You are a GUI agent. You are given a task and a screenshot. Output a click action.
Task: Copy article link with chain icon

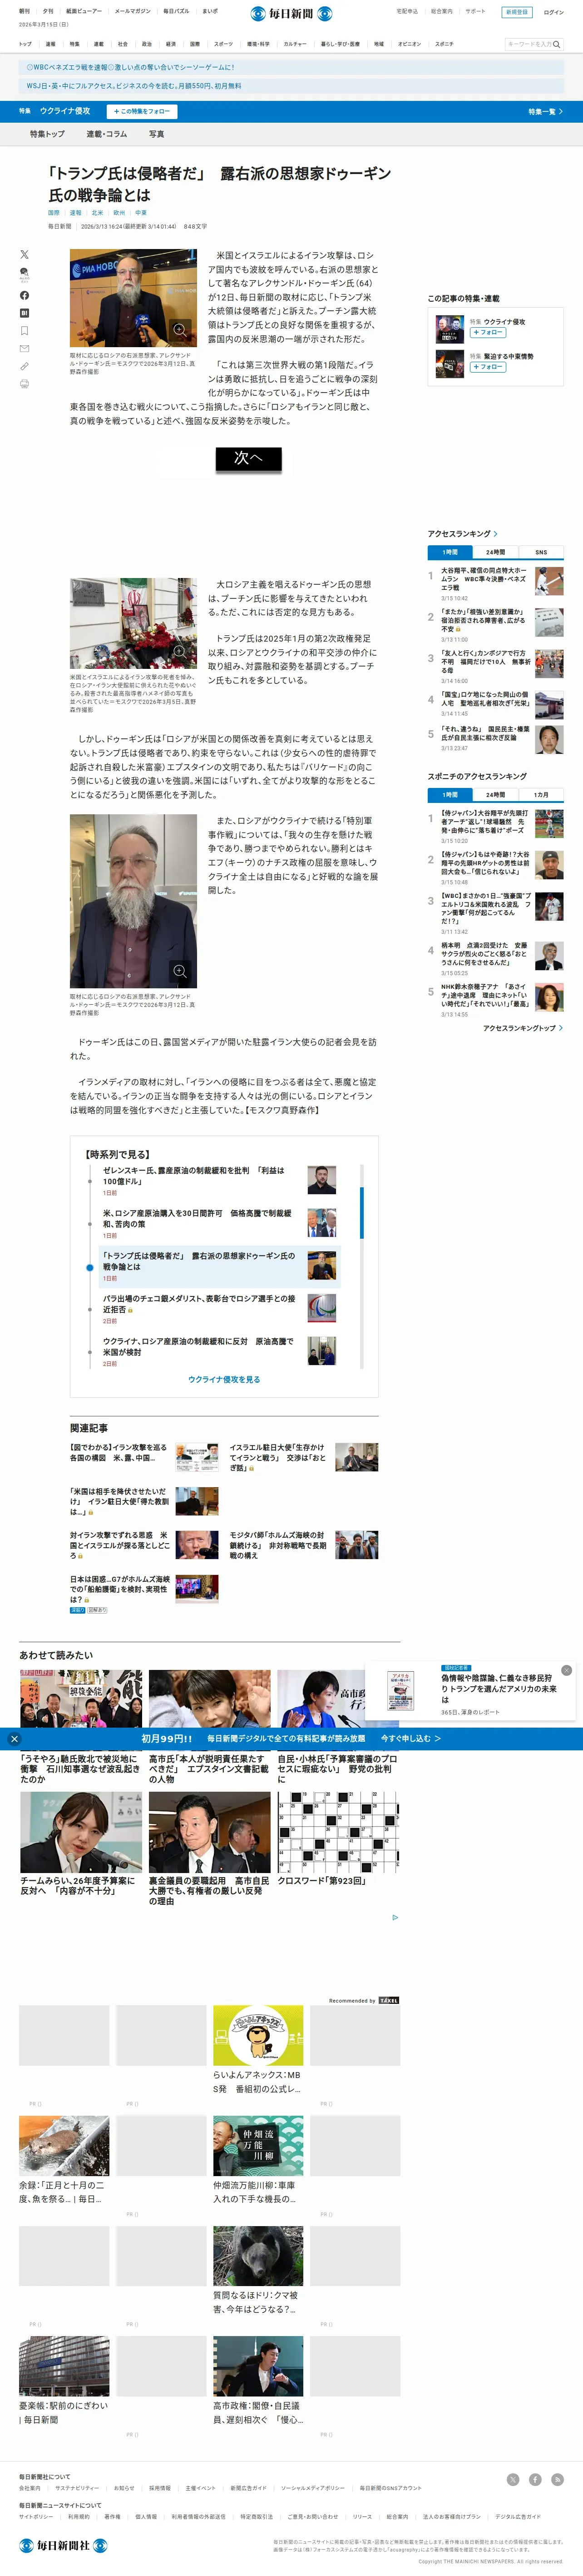click(x=24, y=366)
